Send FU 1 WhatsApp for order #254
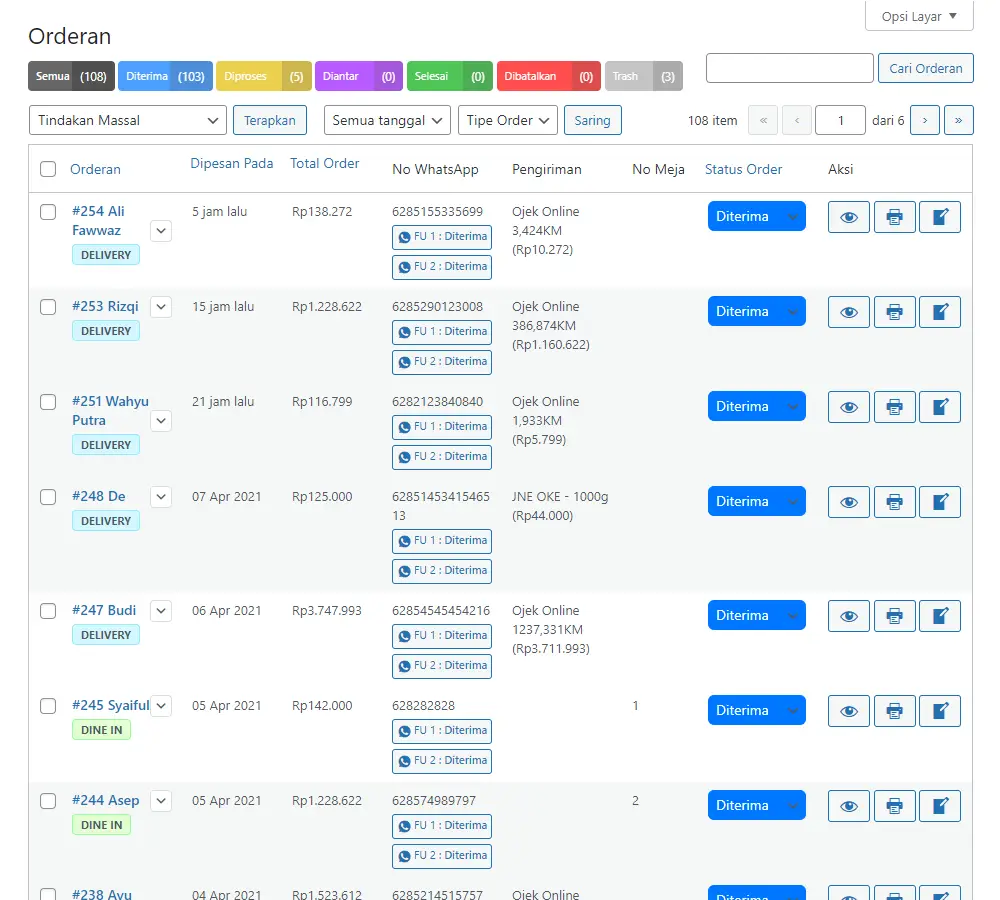This screenshot has width=1000, height=900. (442, 237)
